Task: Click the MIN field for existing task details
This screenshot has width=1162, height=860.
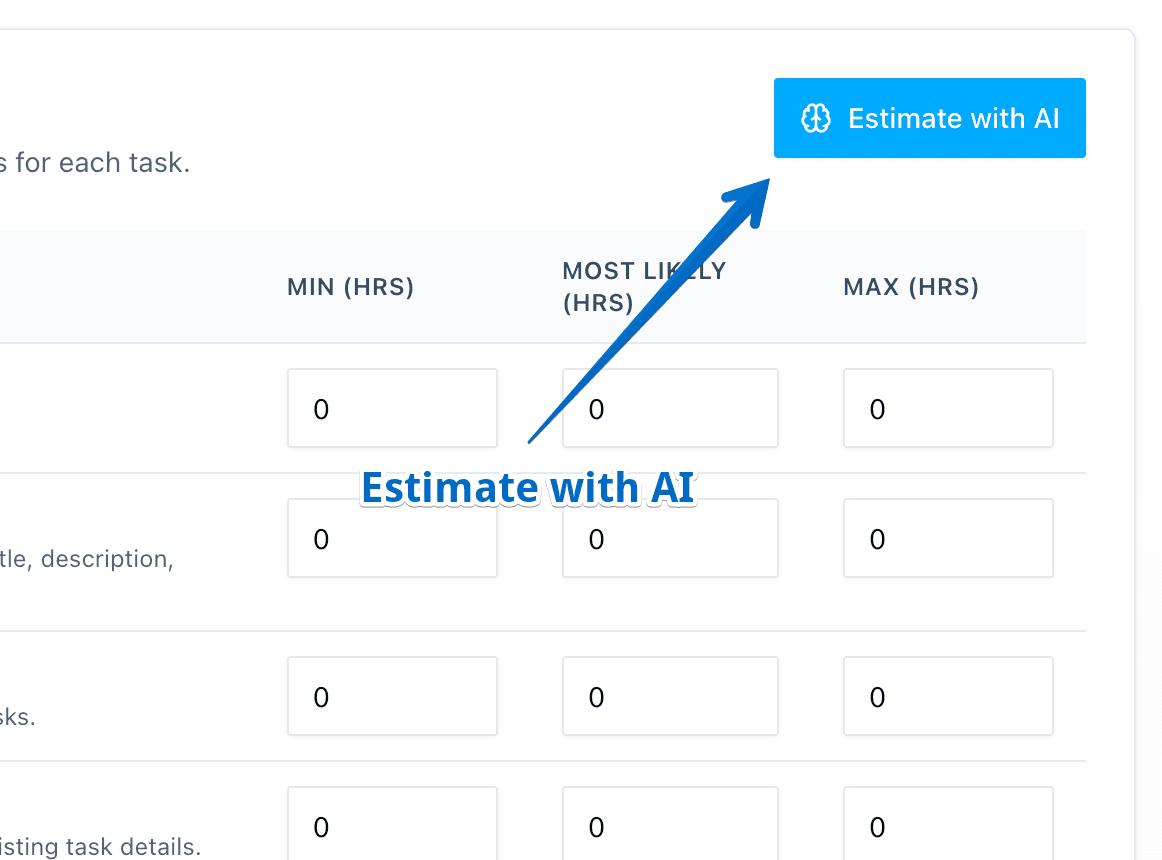Action: point(392,828)
